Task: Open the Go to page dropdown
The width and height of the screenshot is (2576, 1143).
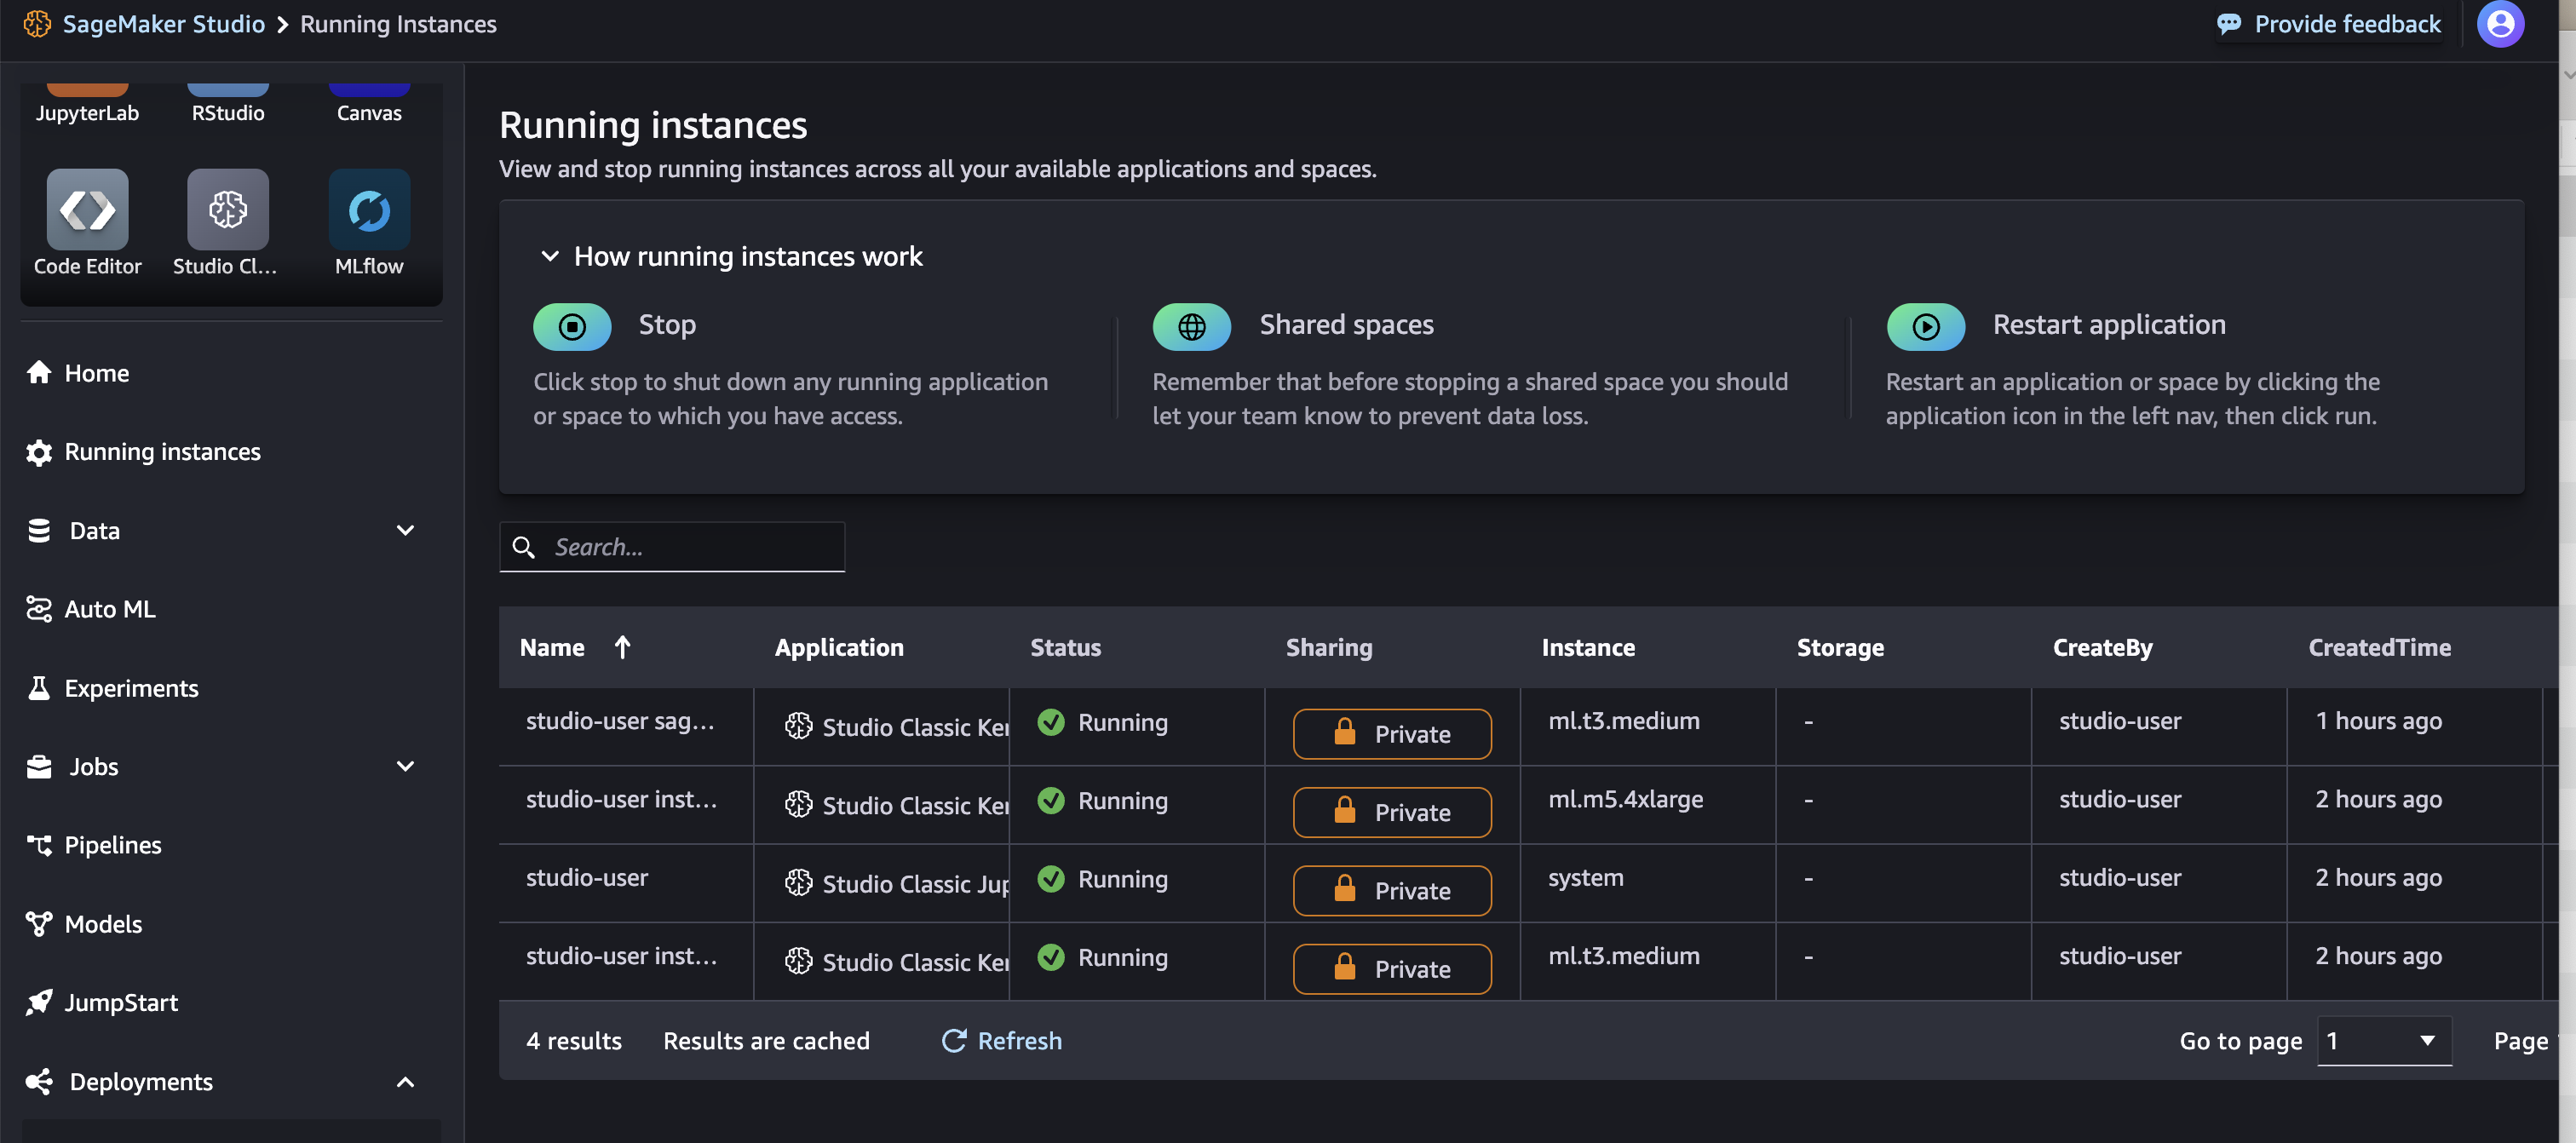Action: (x=2383, y=1040)
